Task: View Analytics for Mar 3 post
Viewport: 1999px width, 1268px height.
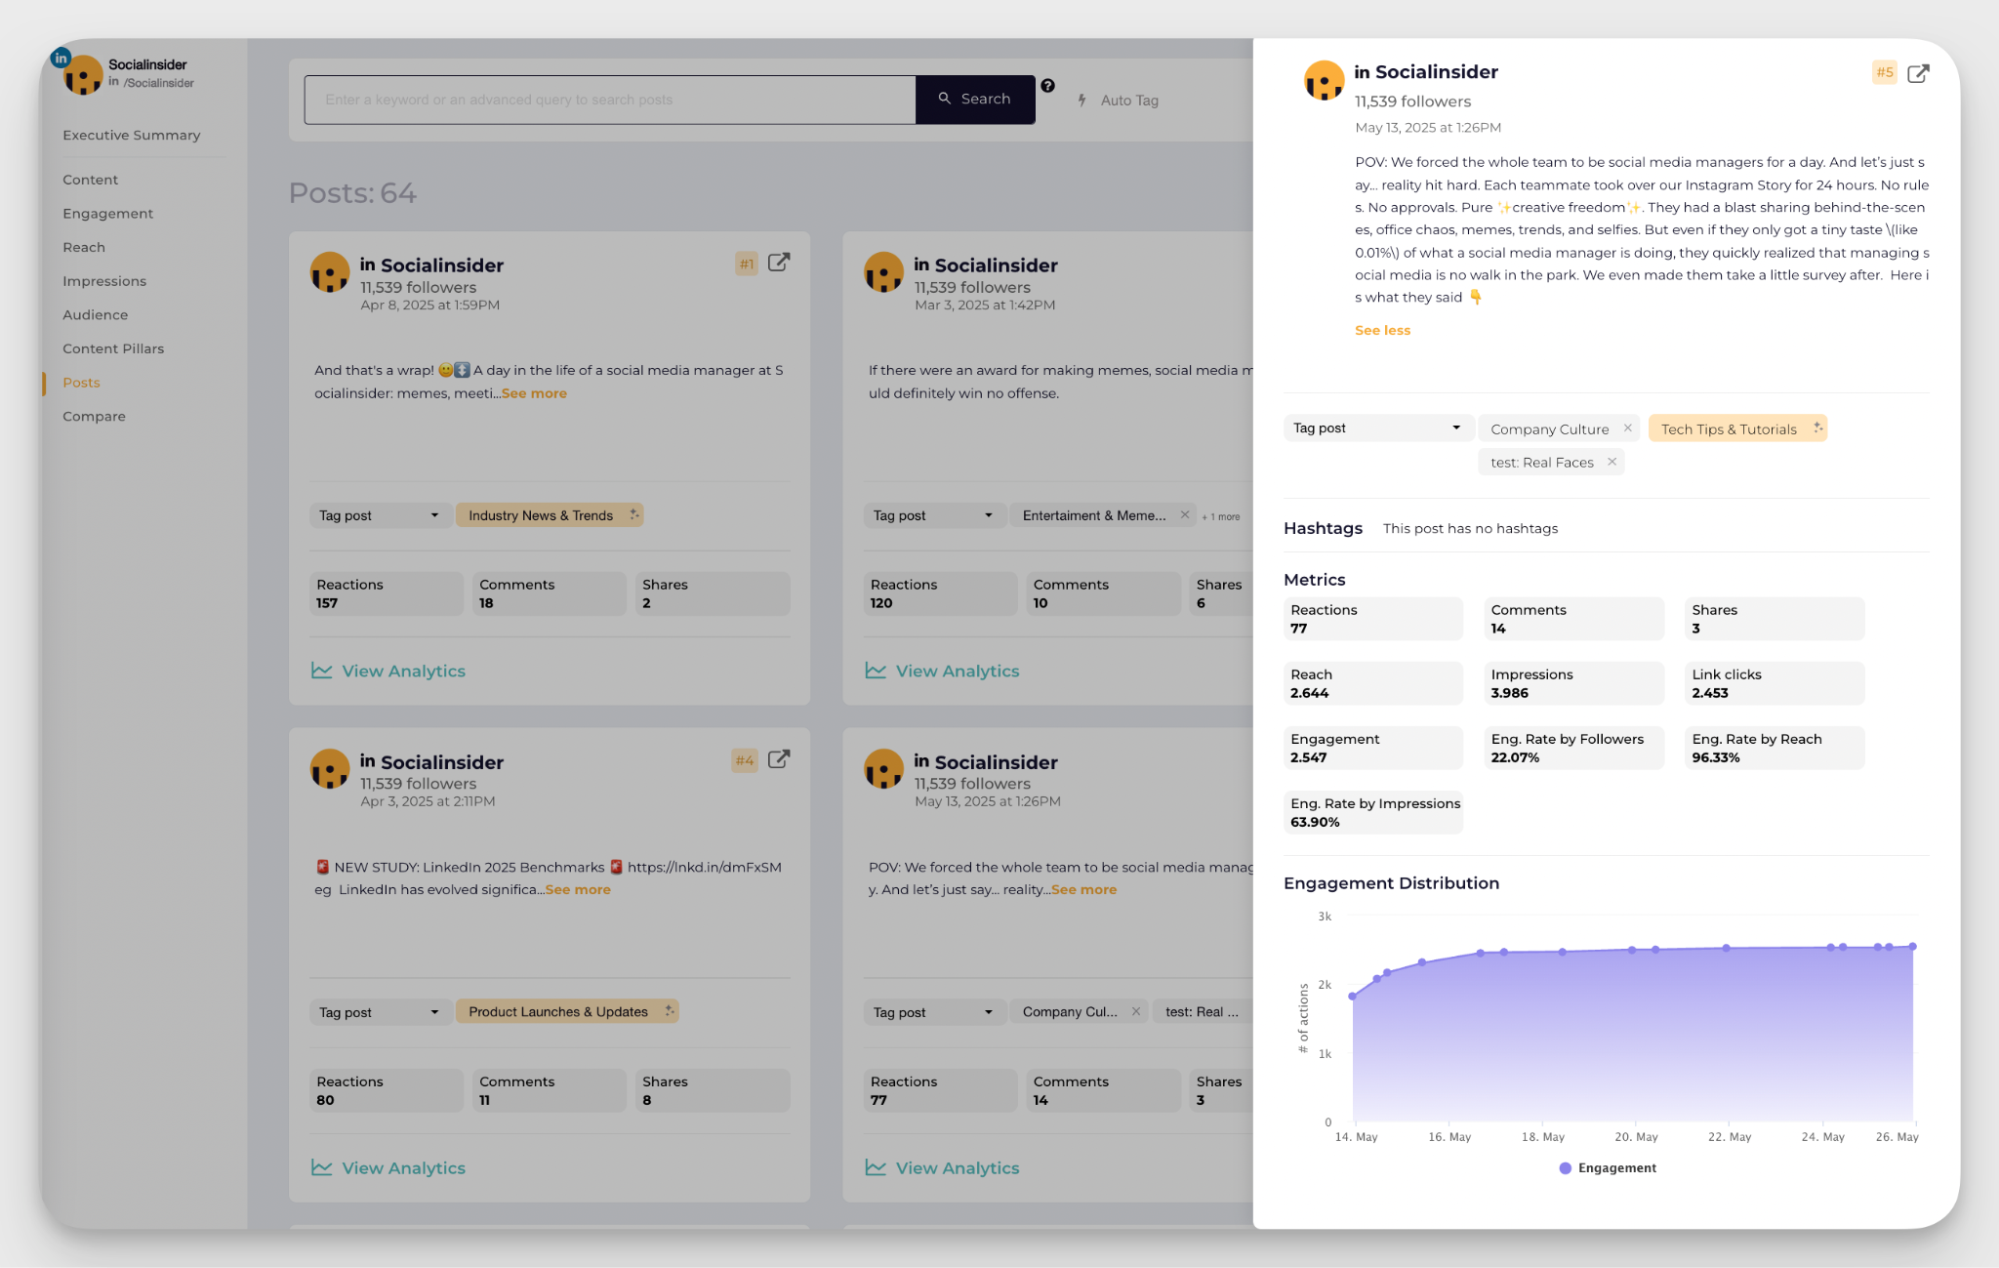Action: click(x=942, y=671)
